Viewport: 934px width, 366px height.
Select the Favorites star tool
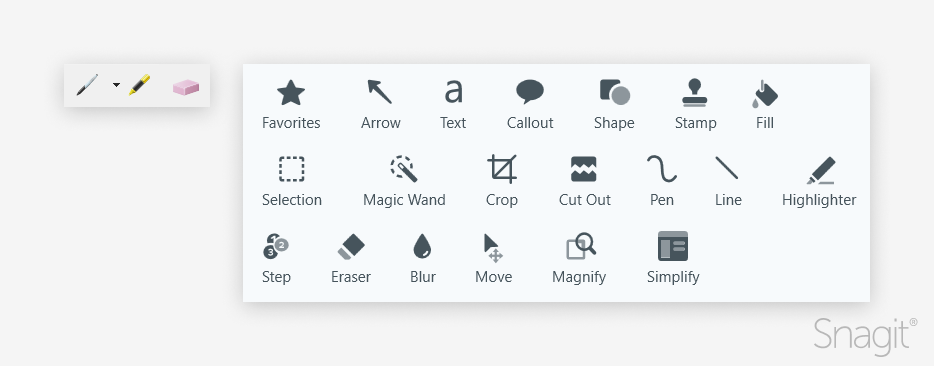(x=291, y=105)
